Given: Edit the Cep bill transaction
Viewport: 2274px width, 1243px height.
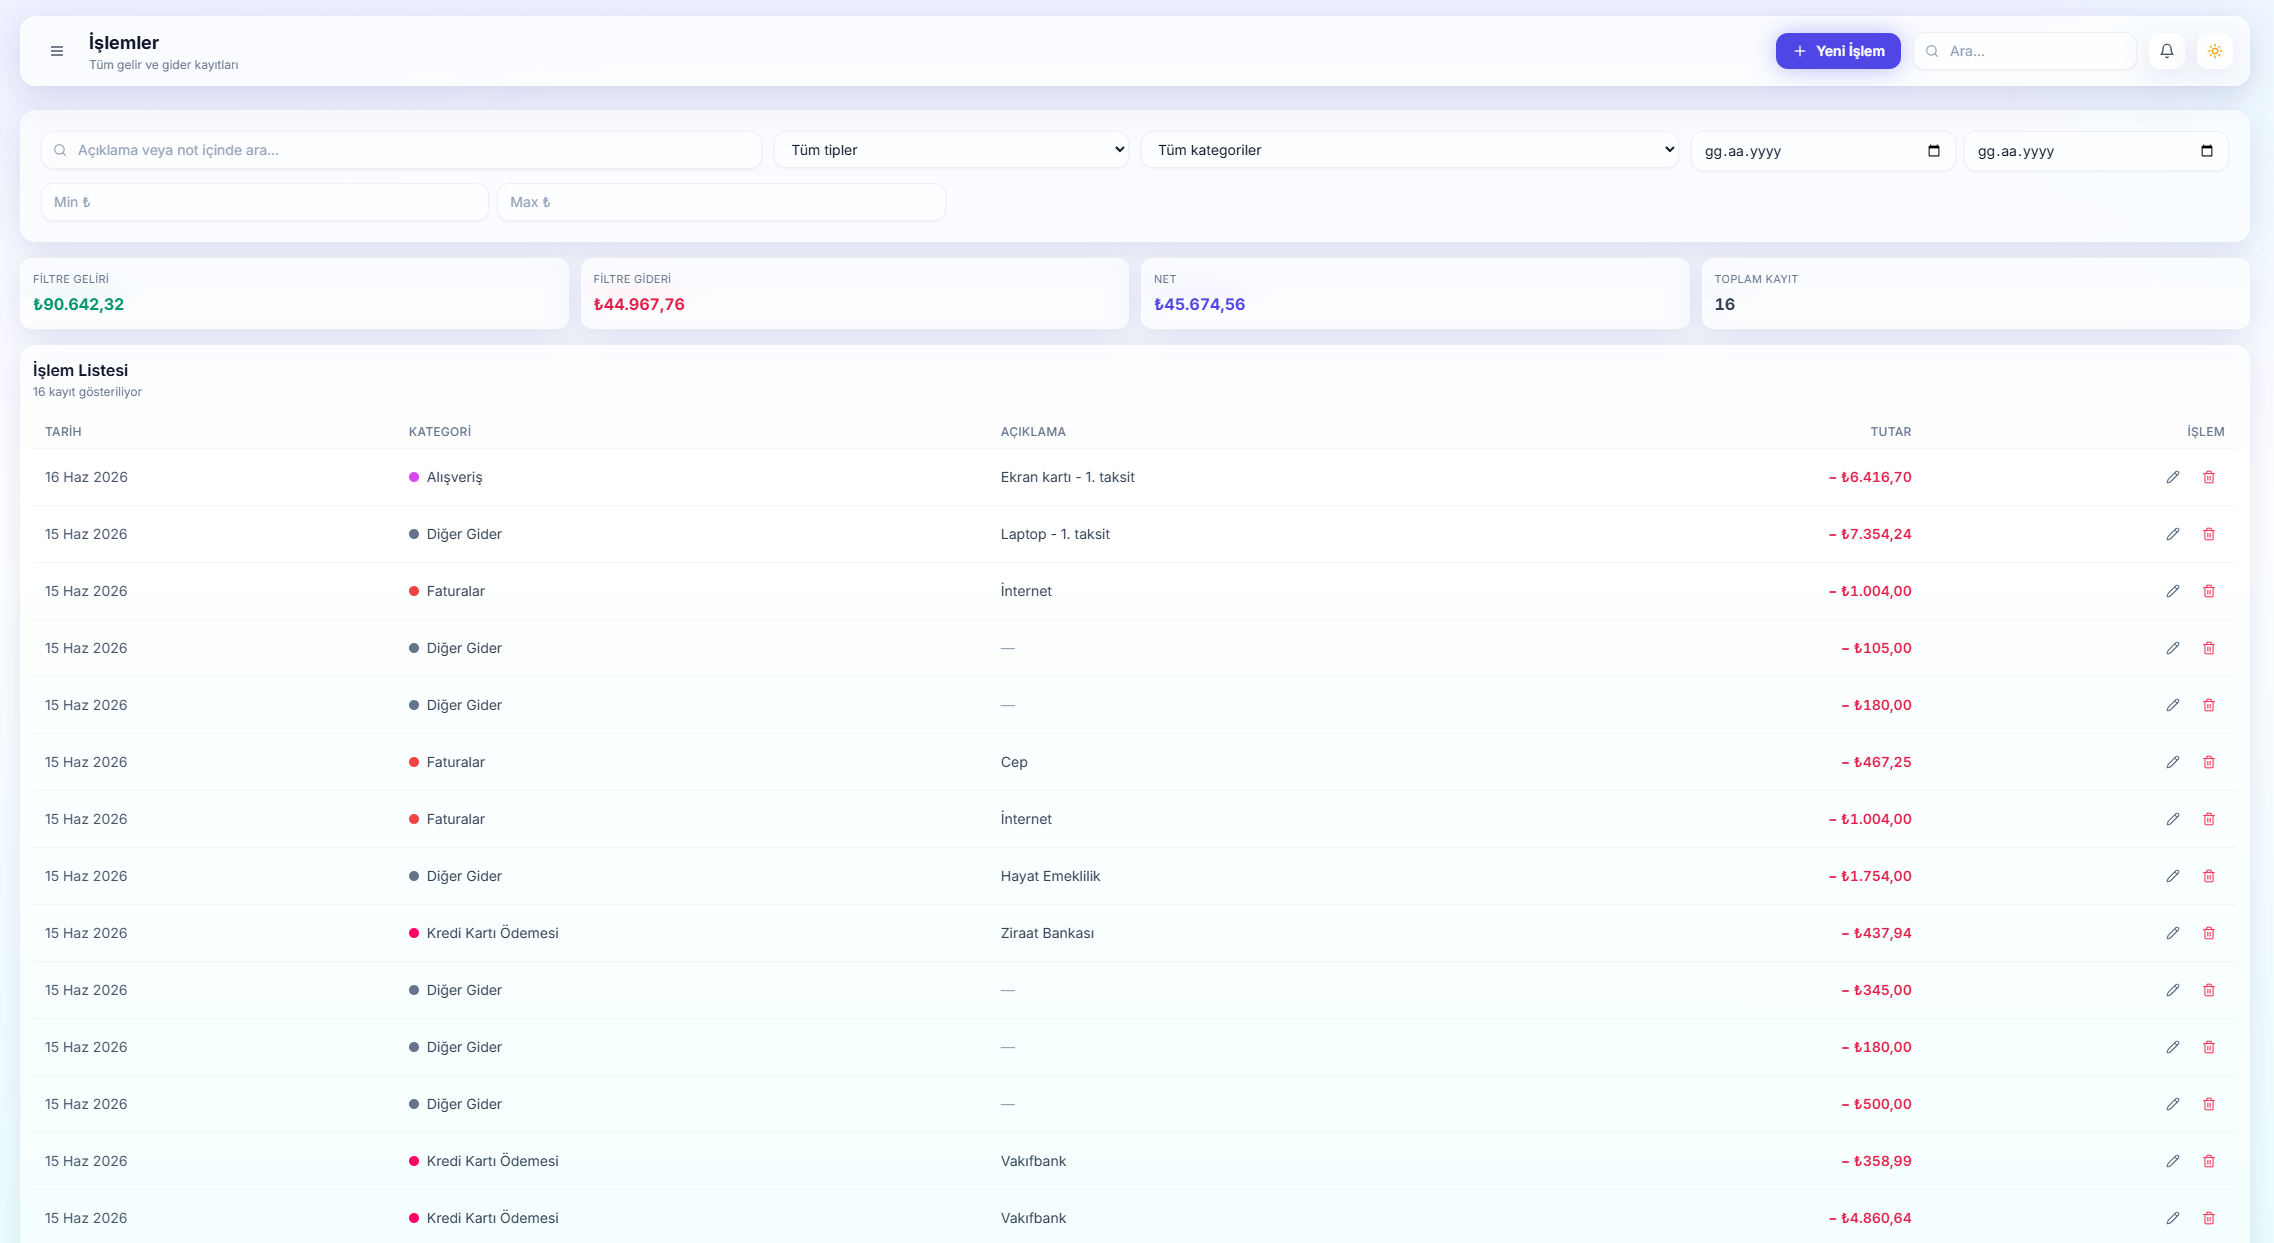Looking at the screenshot, I should (x=2172, y=762).
